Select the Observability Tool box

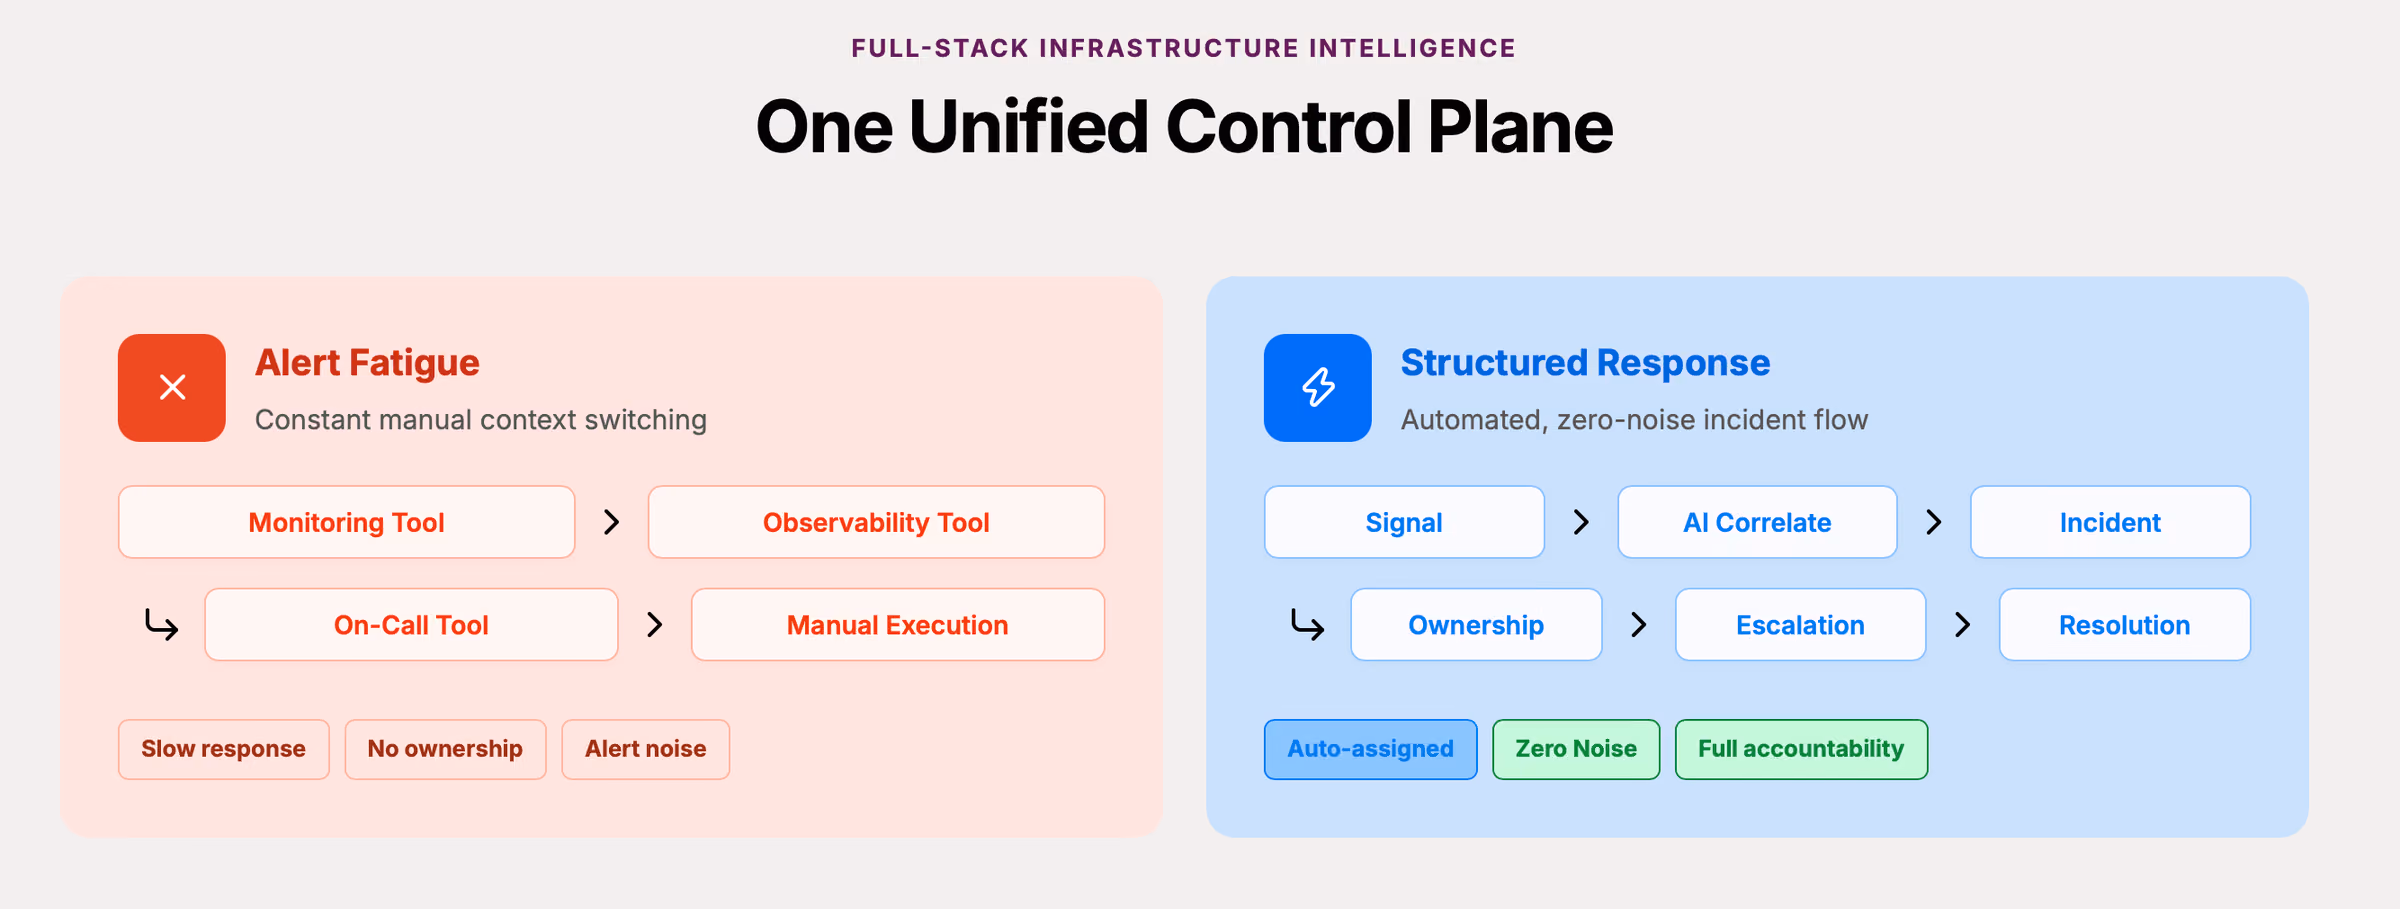point(877,522)
